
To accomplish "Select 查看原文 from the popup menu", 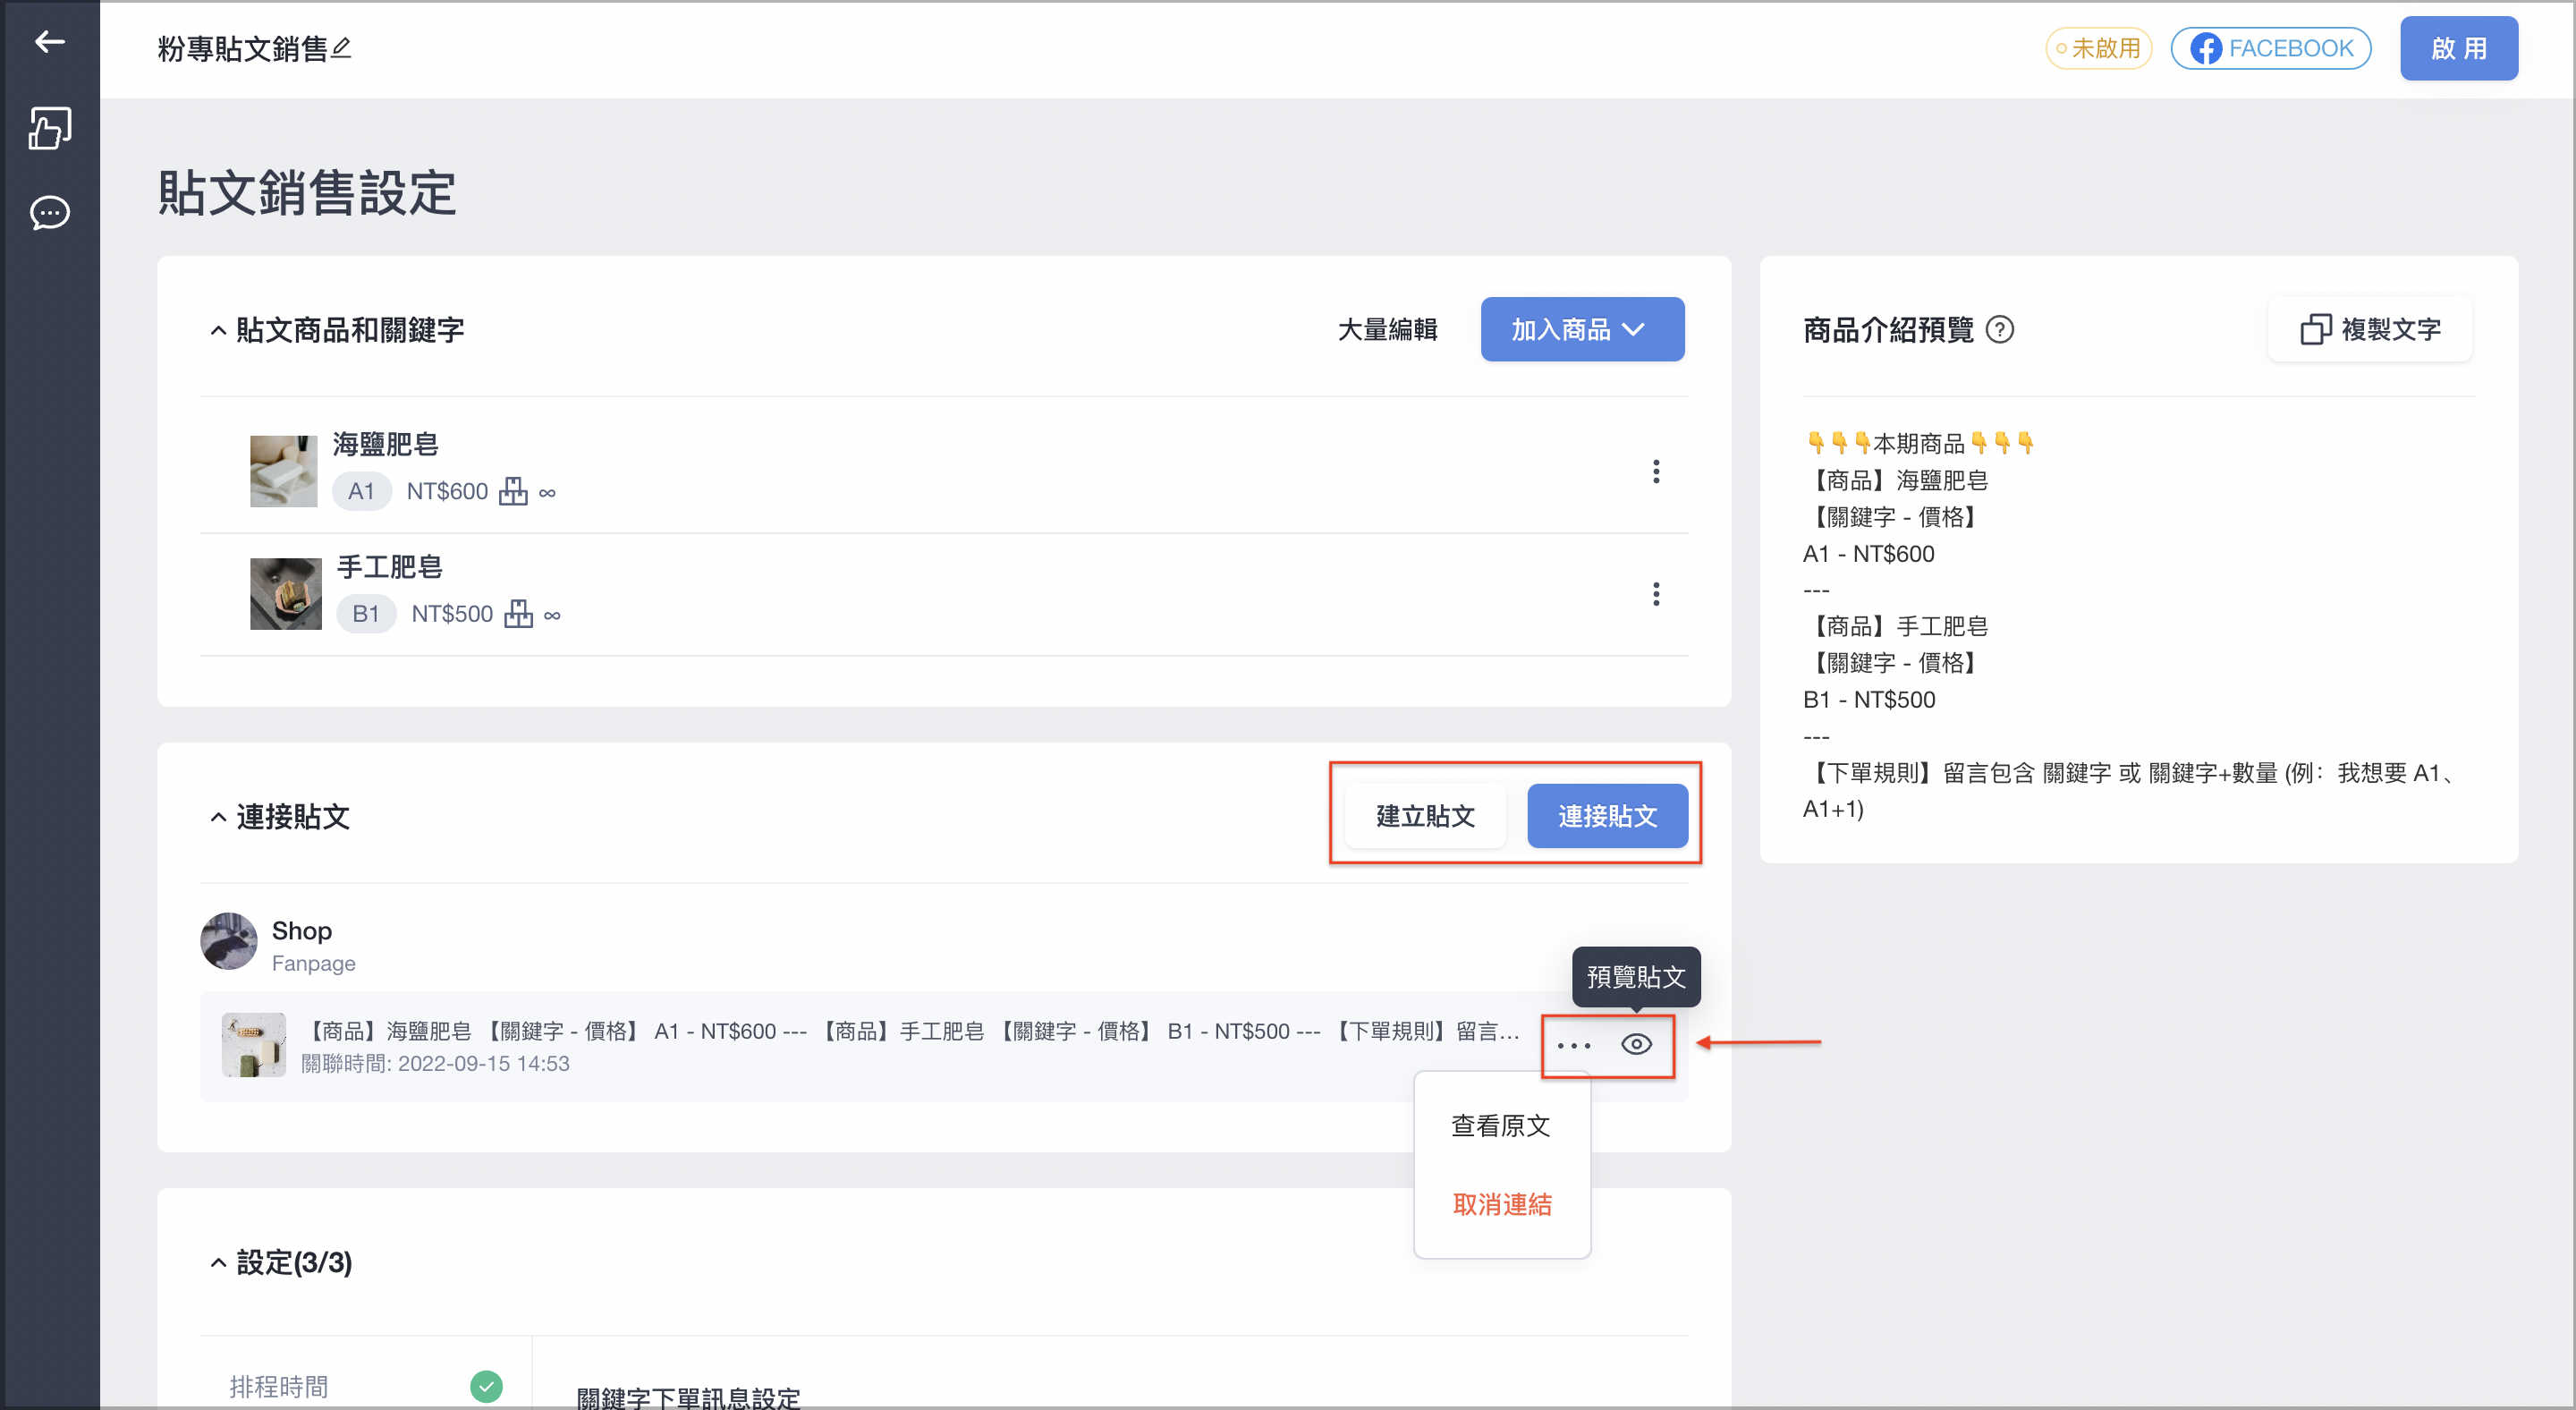I will (1501, 1126).
